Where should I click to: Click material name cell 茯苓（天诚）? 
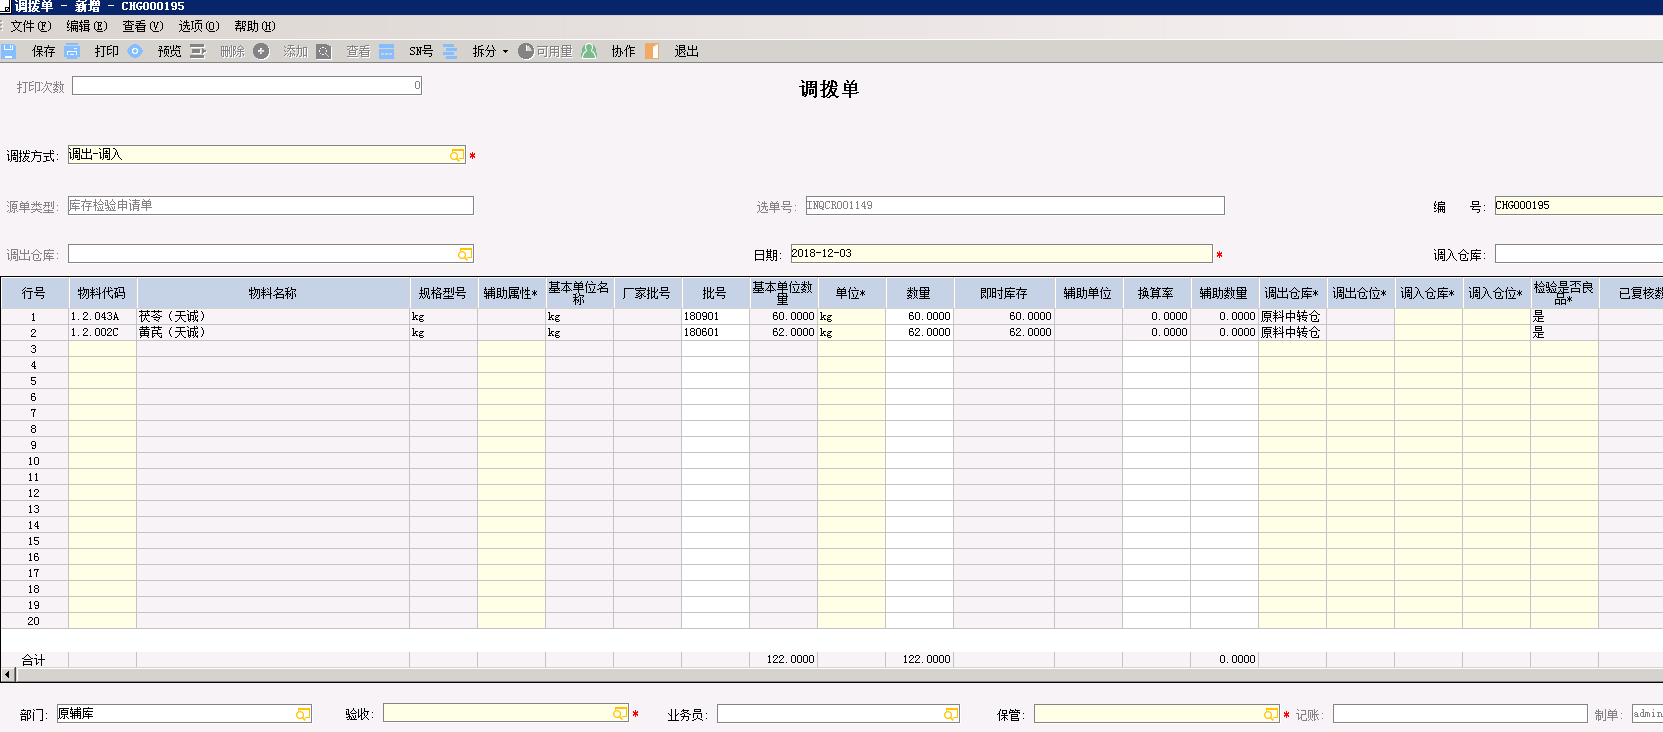(273, 317)
